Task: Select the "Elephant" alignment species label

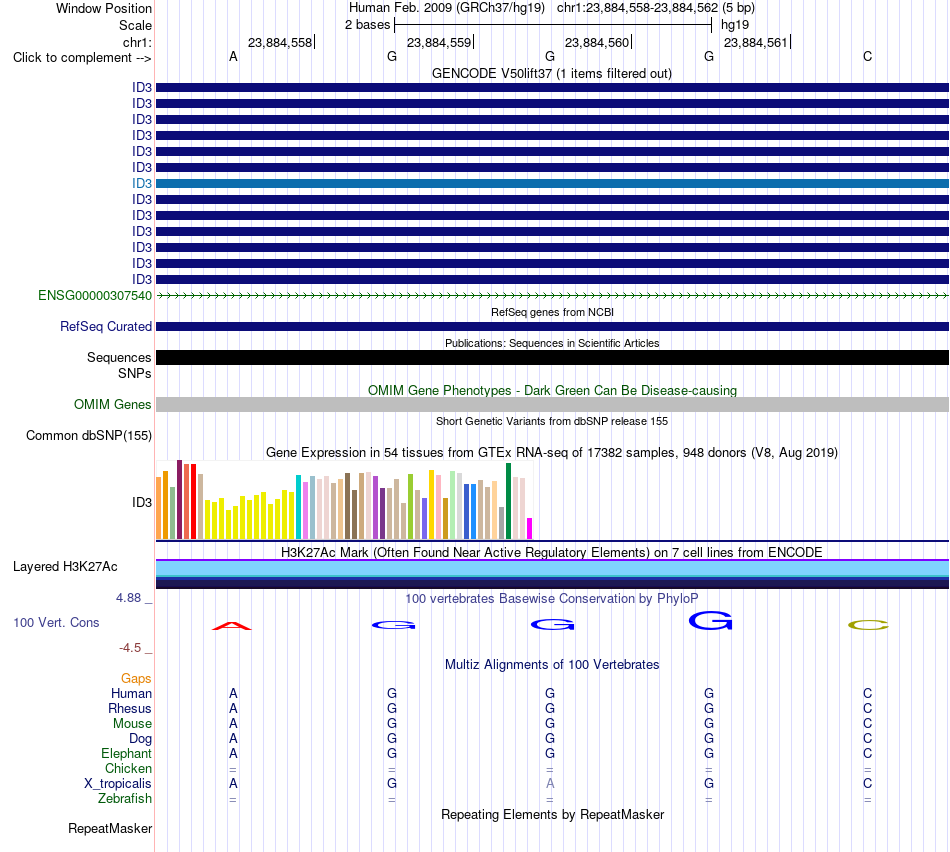Action: point(126,754)
